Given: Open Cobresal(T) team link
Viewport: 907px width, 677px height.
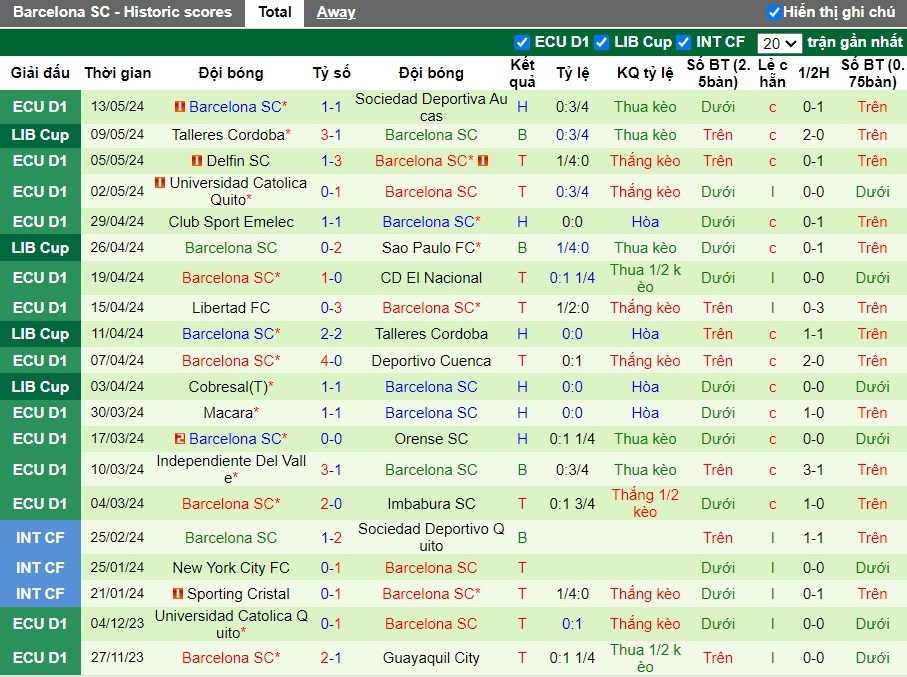Looking at the screenshot, I should [x=231, y=387].
